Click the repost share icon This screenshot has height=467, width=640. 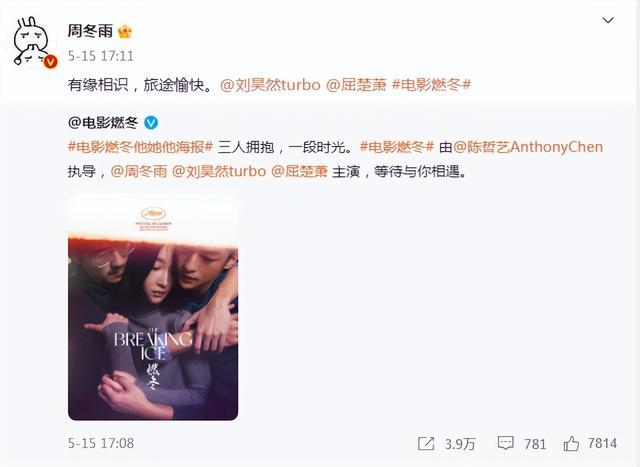click(x=426, y=443)
